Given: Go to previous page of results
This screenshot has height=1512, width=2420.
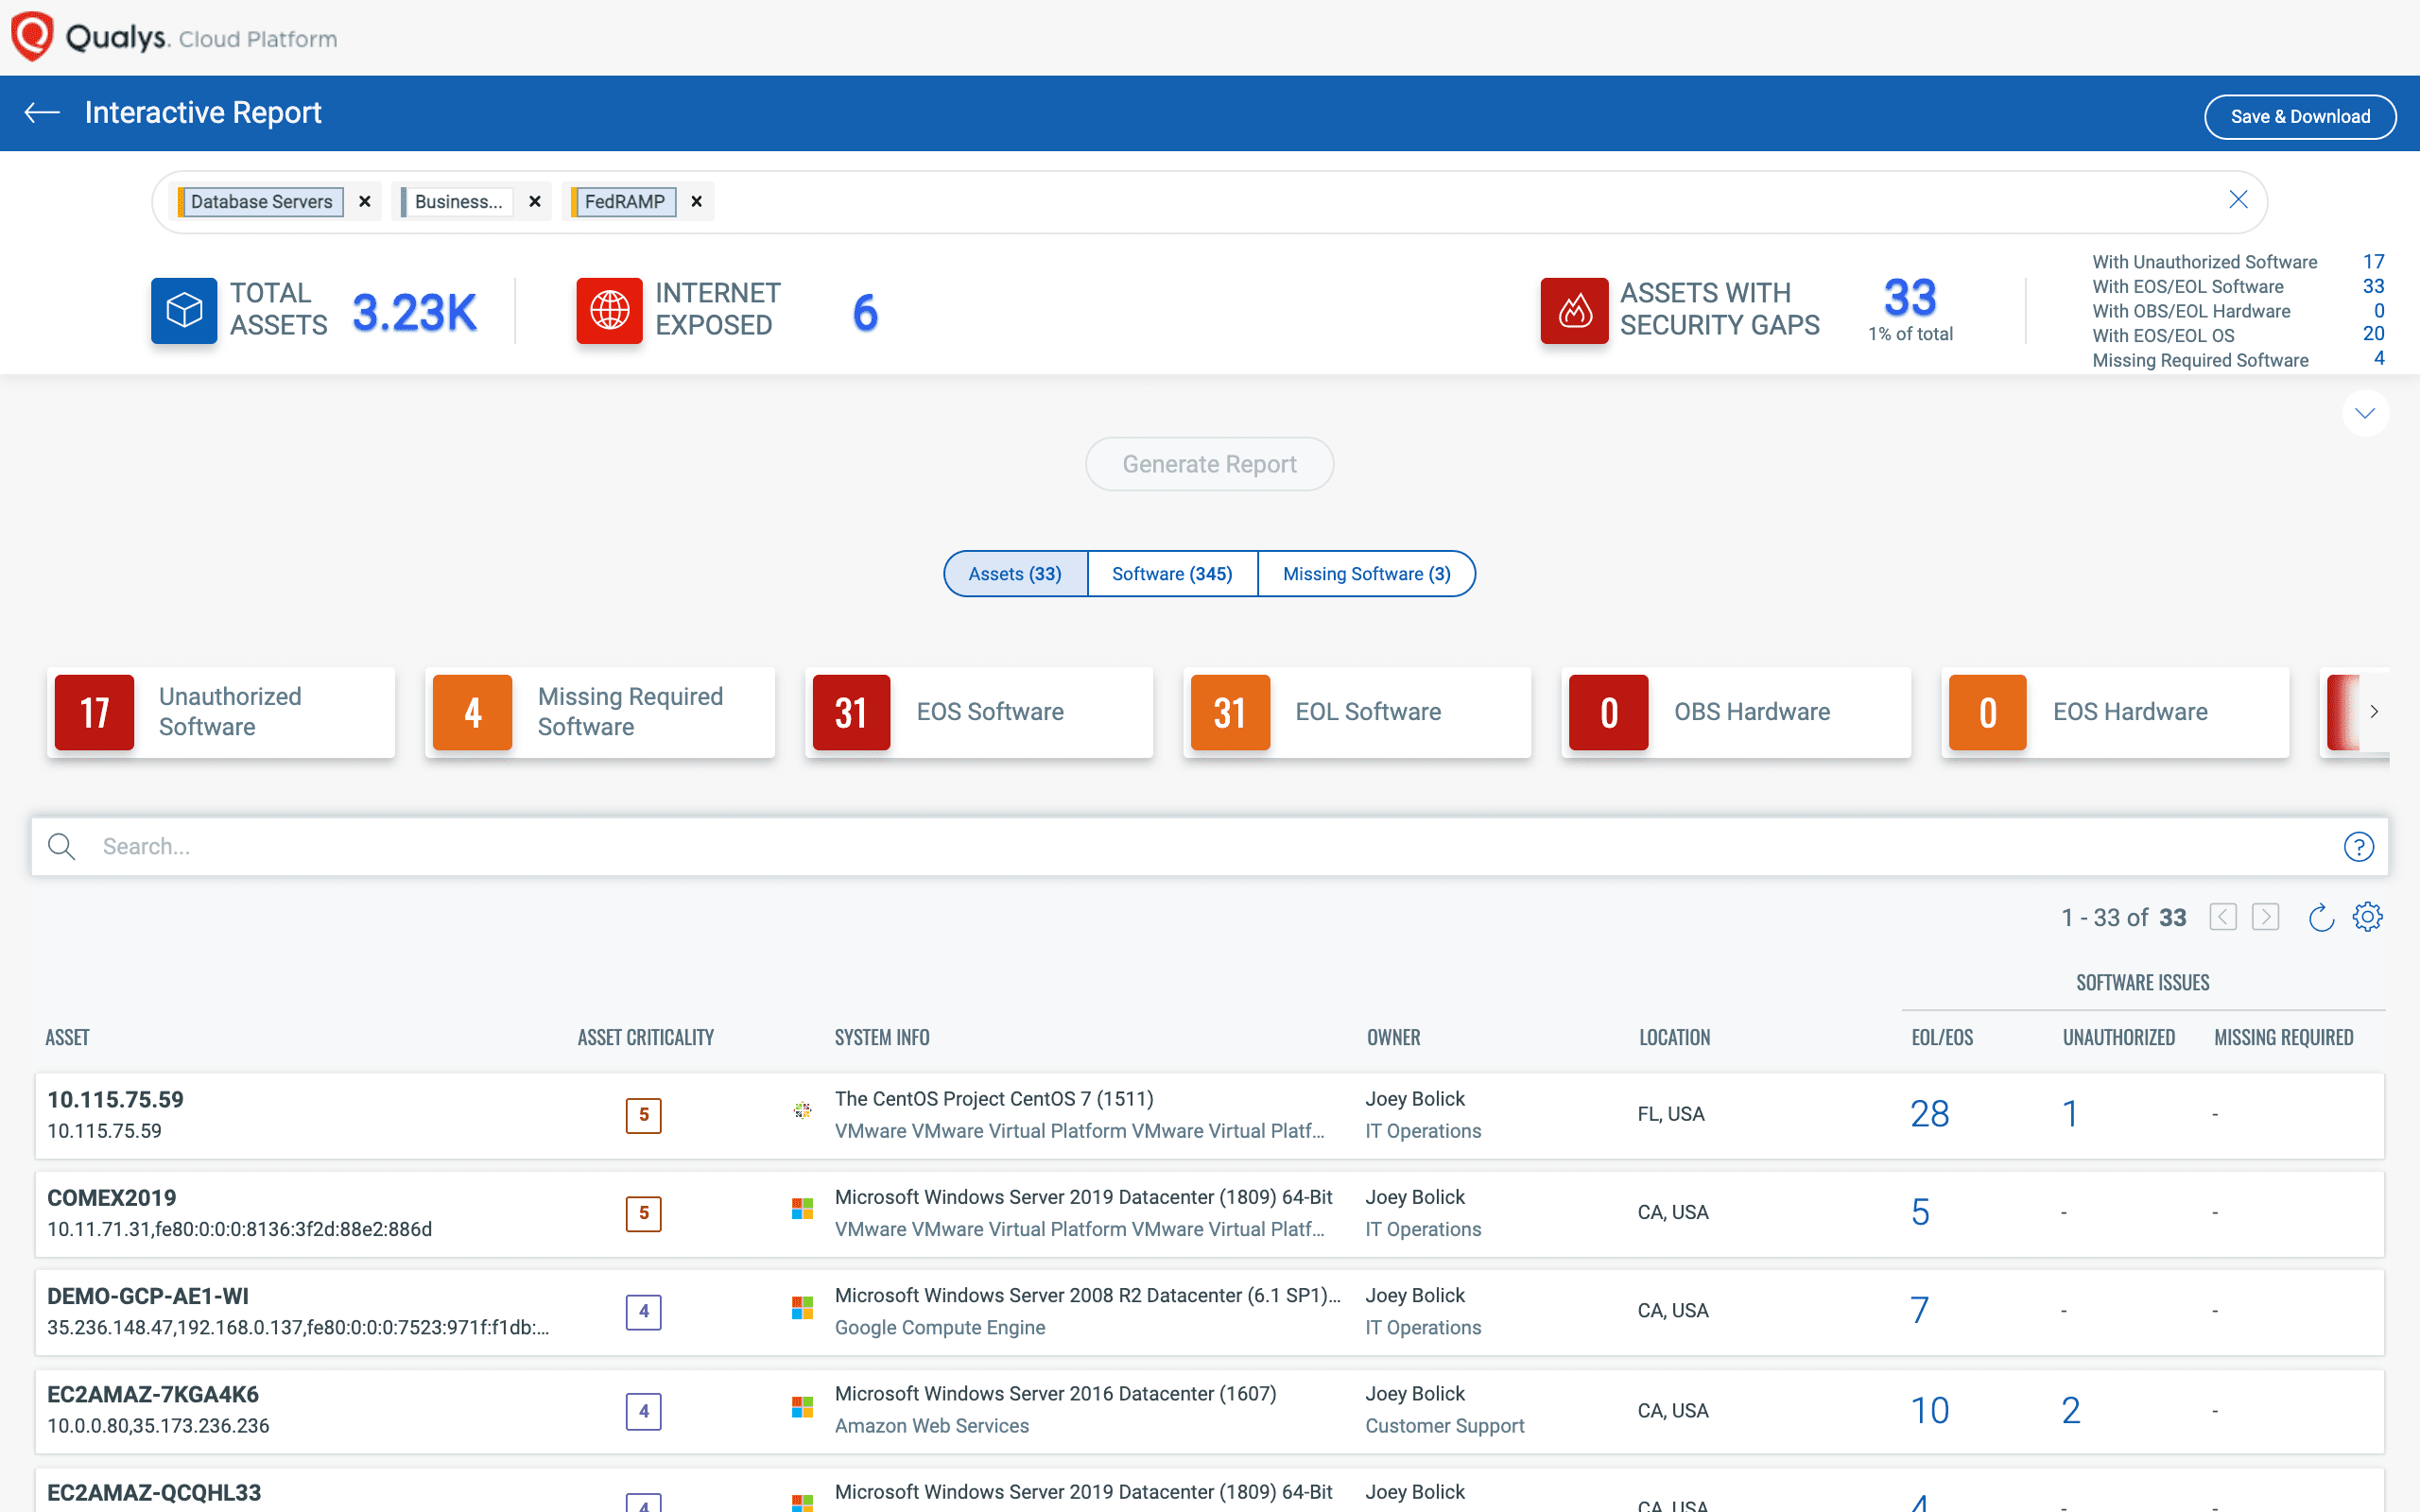Looking at the screenshot, I should (x=2223, y=917).
